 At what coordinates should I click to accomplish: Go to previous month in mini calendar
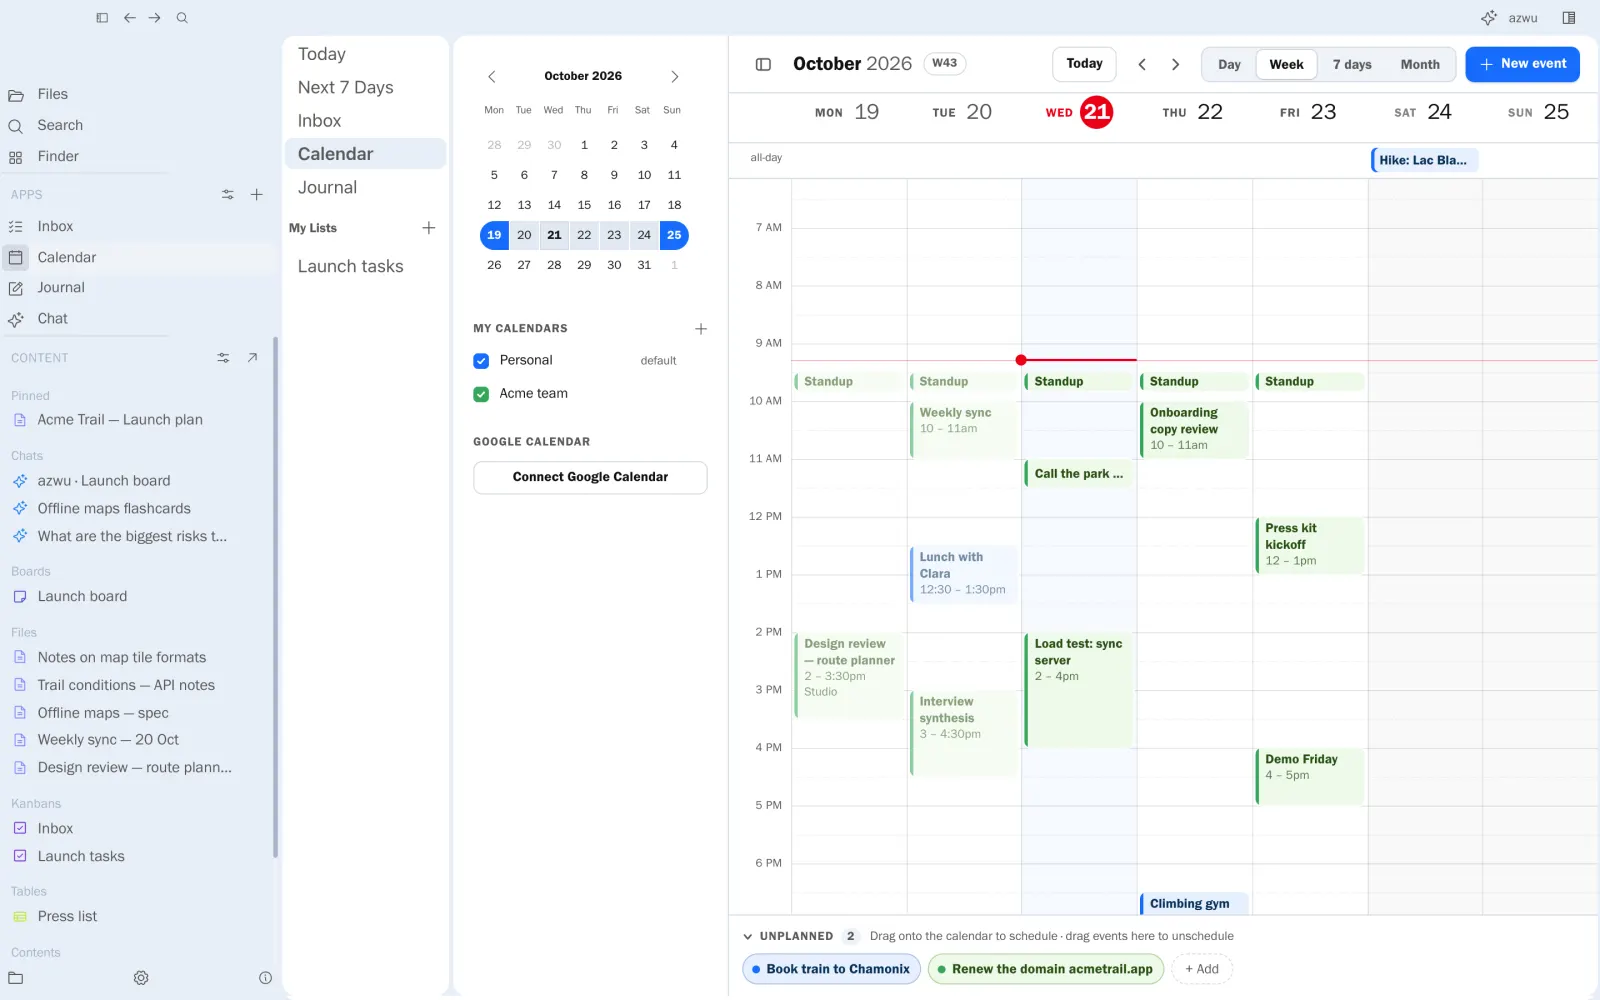(x=491, y=77)
